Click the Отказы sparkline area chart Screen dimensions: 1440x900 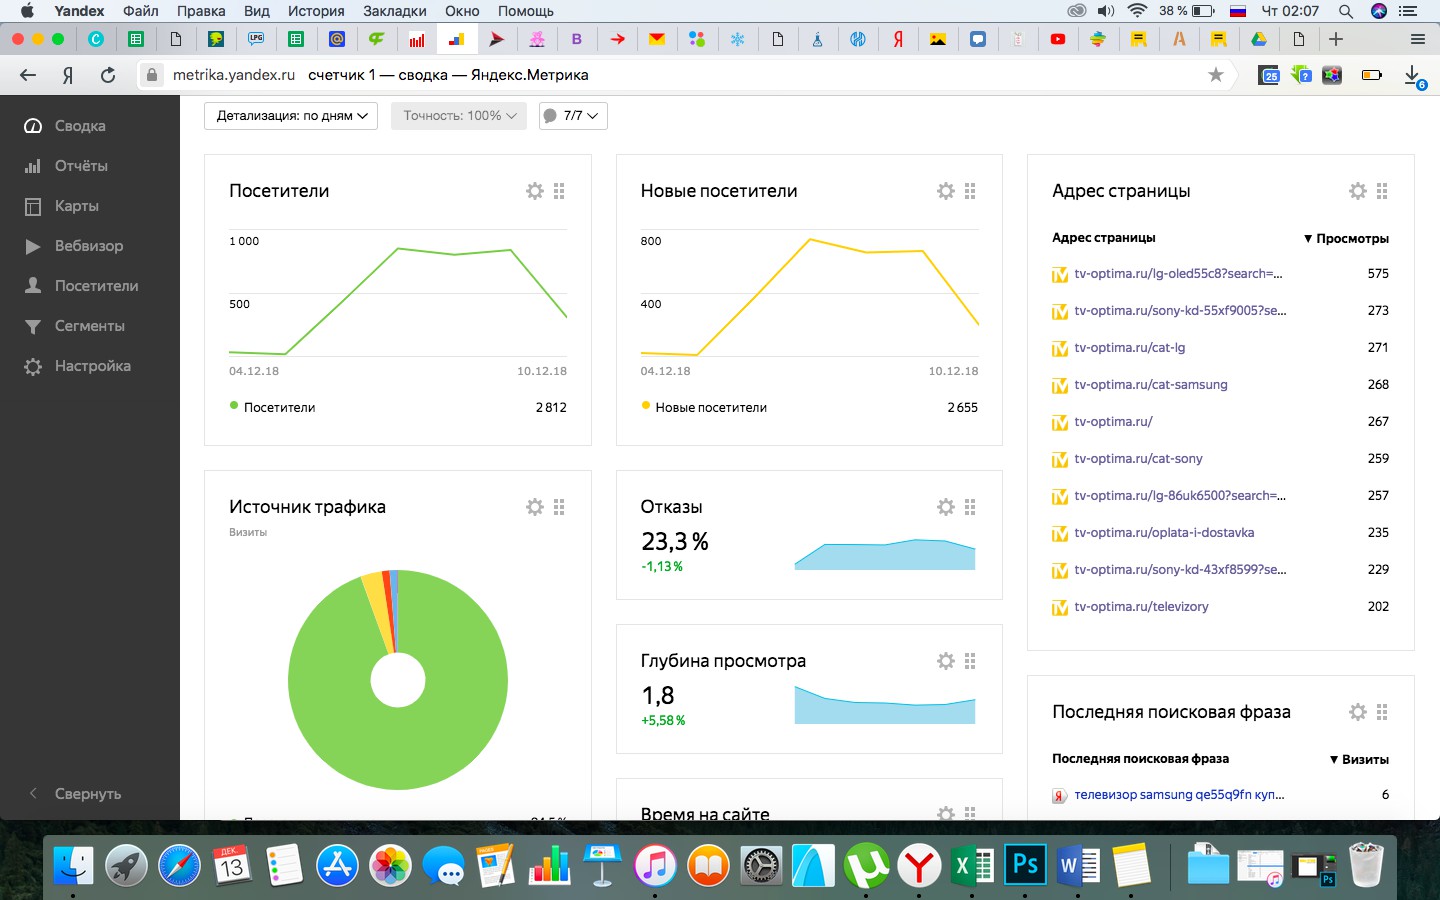click(x=884, y=555)
